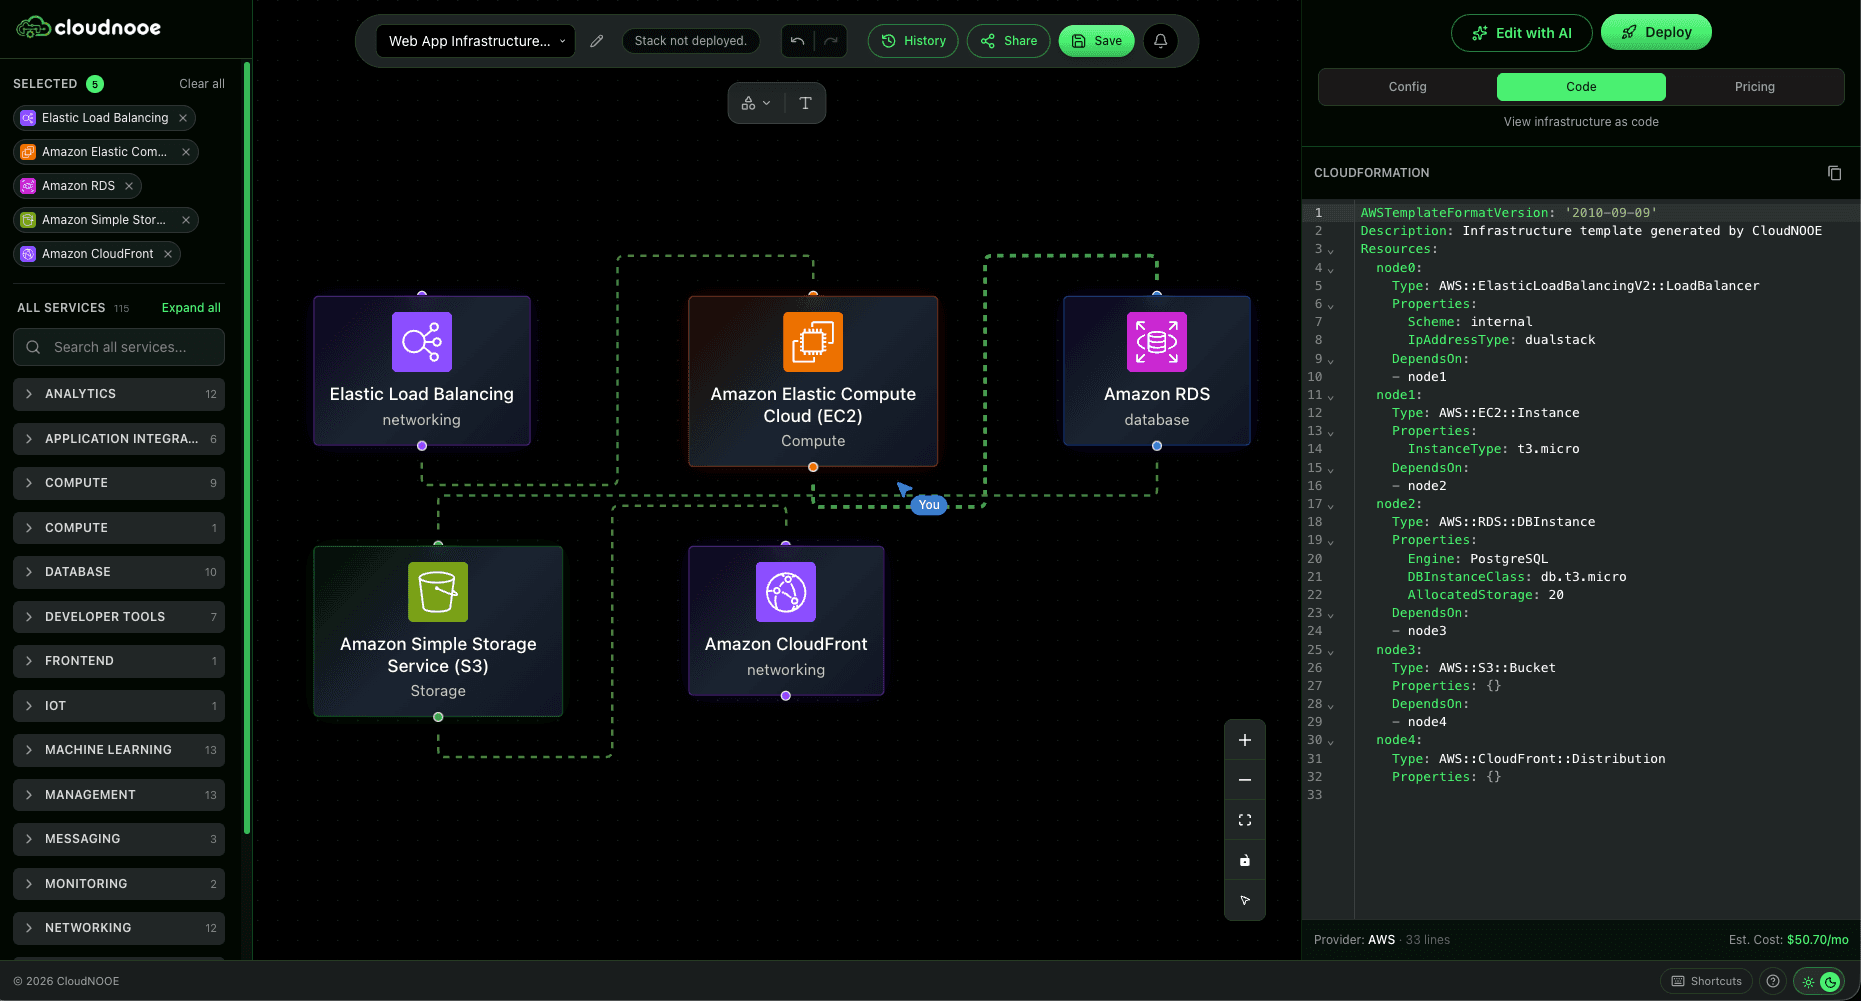Click the Deploy button
The image size is (1861, 1001).
coord(1656,32)
